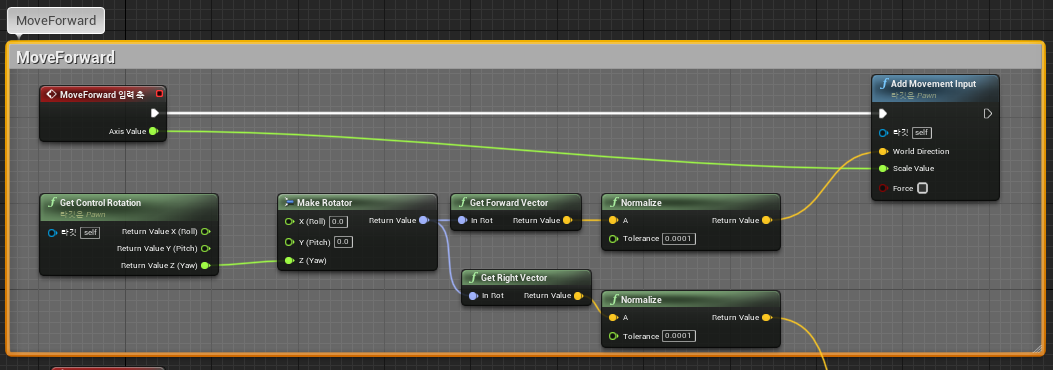The image size is (1053, 370).
Task: Click the target self pin on Add Movement Input
Action: coord(883,133)
